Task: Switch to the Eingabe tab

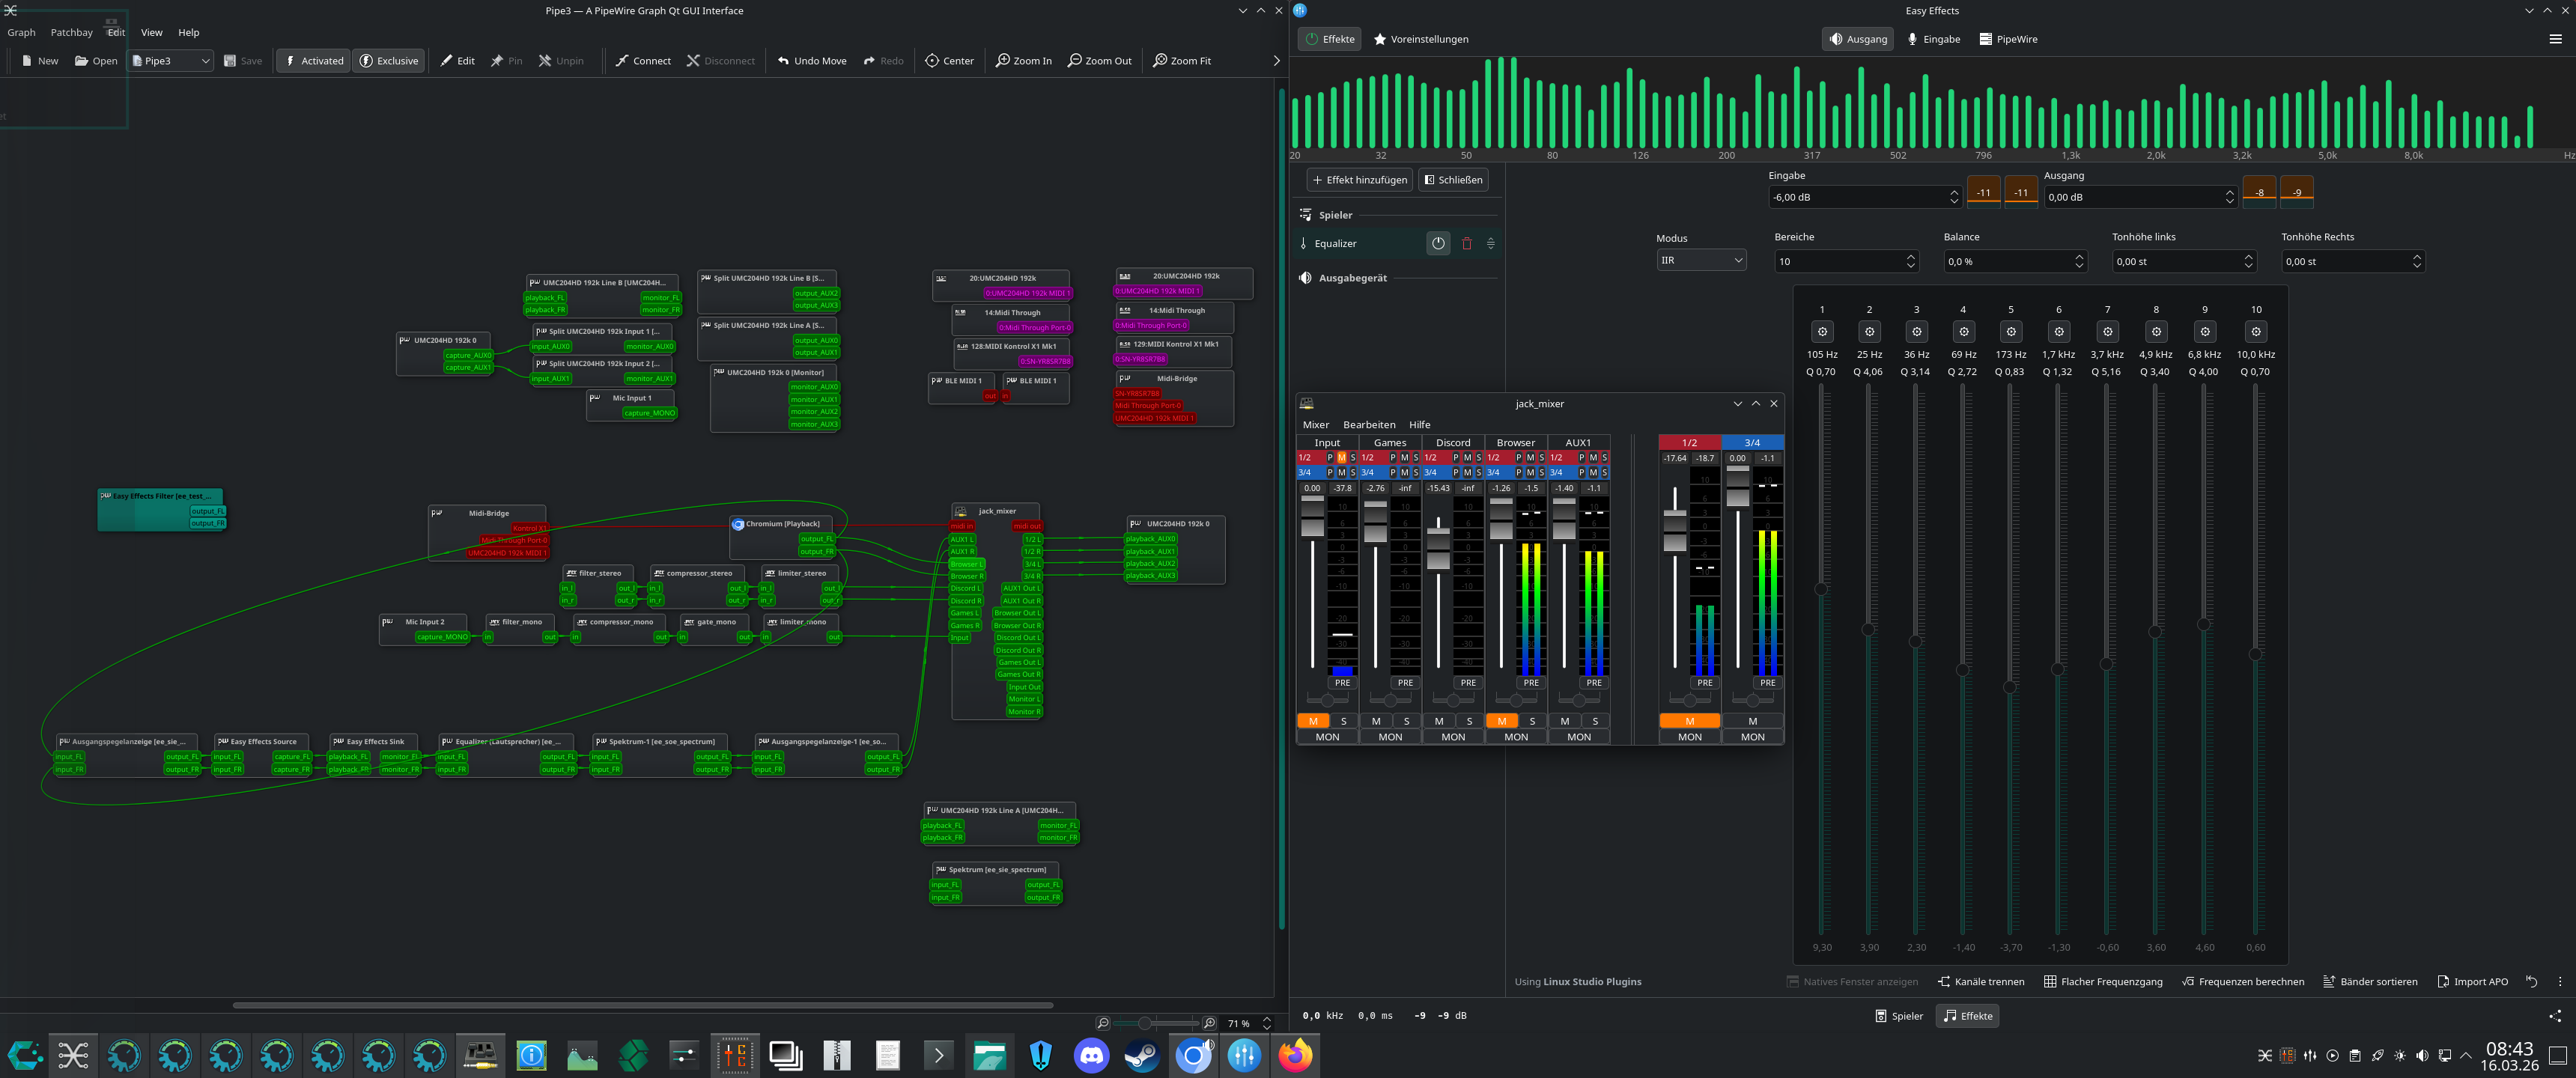Action: pyautogui.click(x=1933, y=39)
